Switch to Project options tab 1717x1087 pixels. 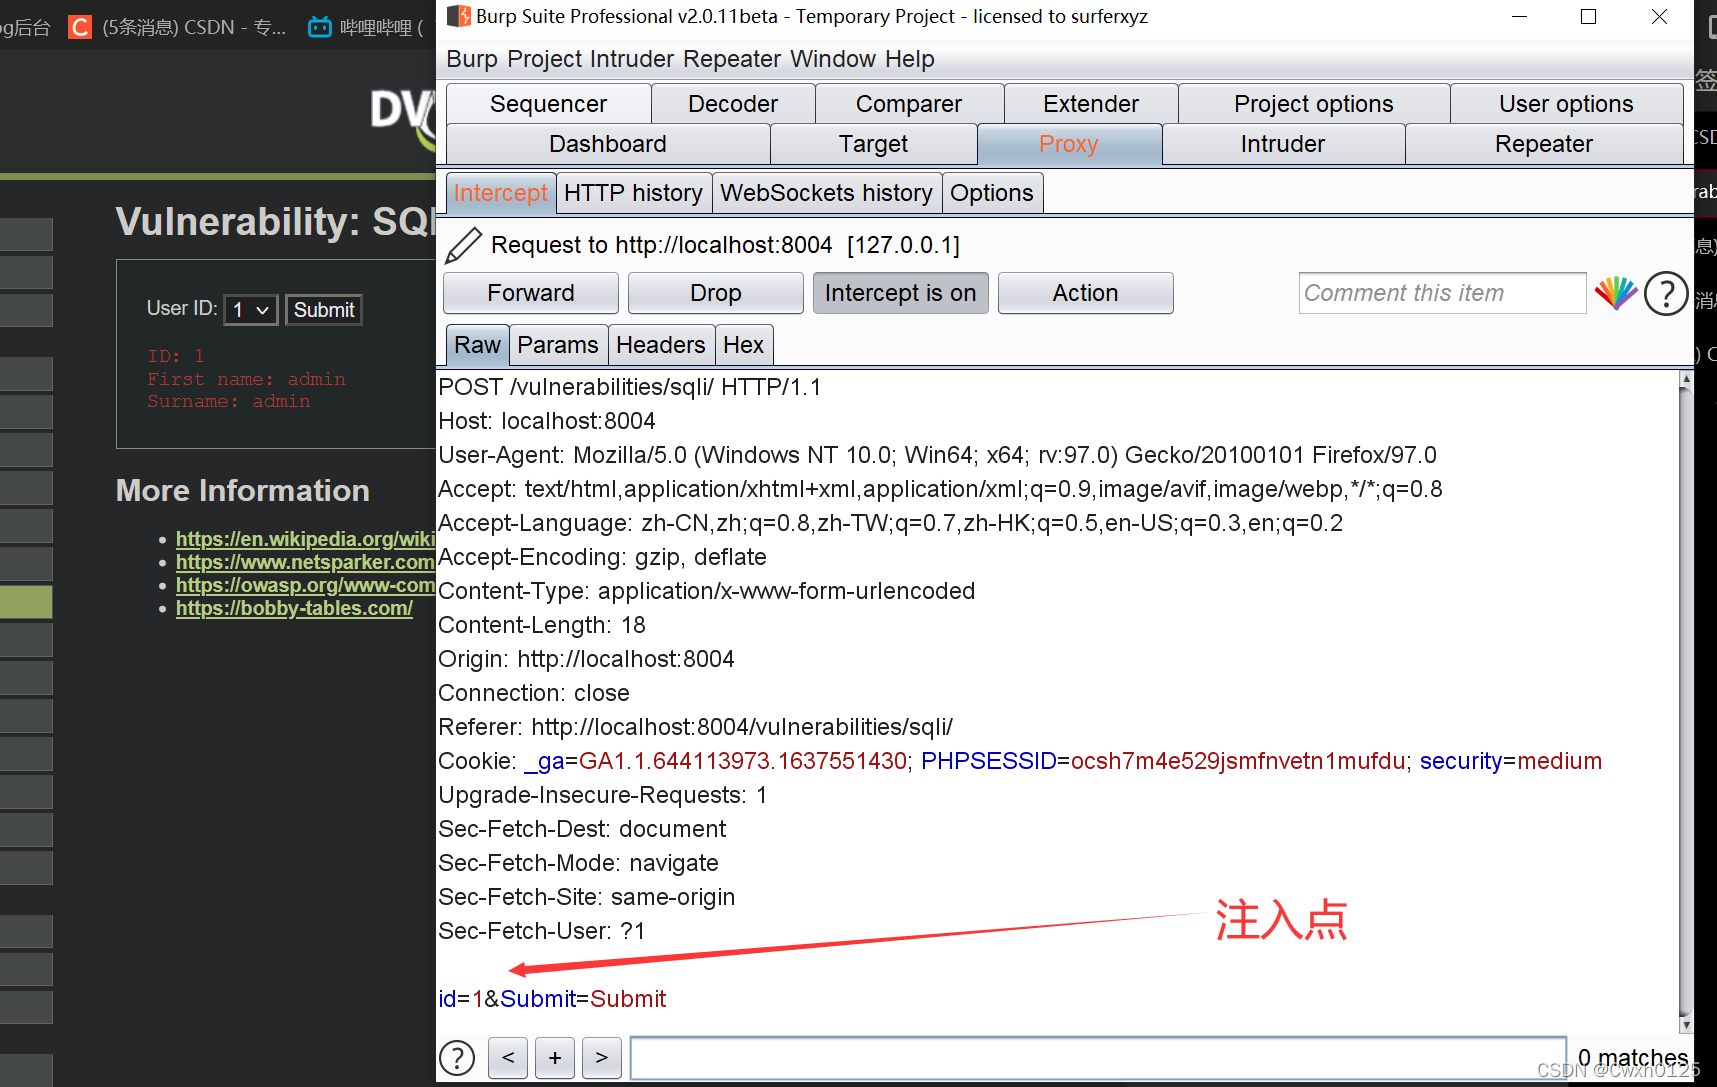(1314, 104)
